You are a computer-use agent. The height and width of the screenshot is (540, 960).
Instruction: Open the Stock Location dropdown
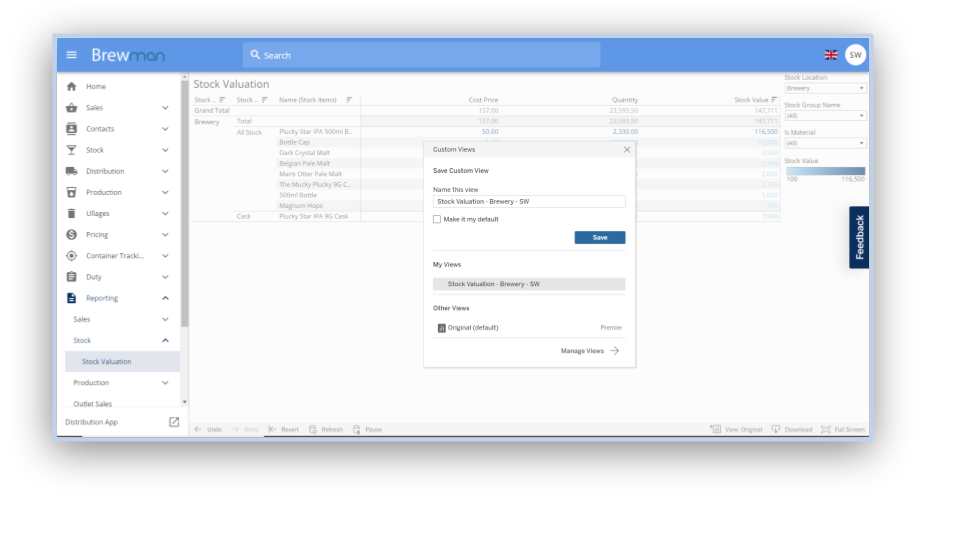tap(825, 88)
